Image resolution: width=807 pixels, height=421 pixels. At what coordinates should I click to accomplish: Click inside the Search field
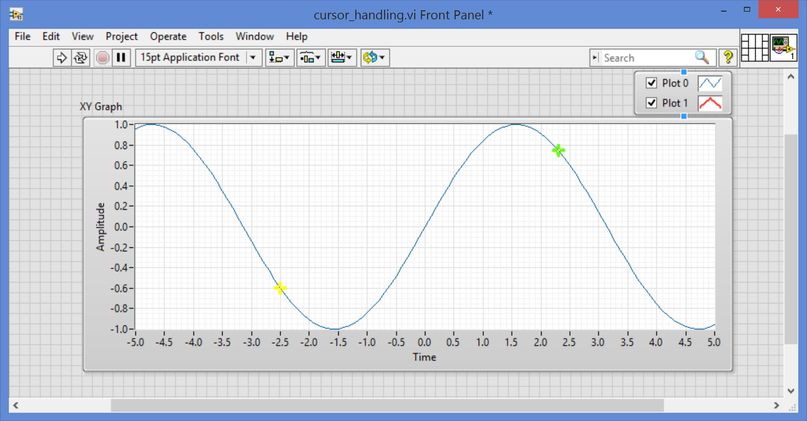pos(647,58)
